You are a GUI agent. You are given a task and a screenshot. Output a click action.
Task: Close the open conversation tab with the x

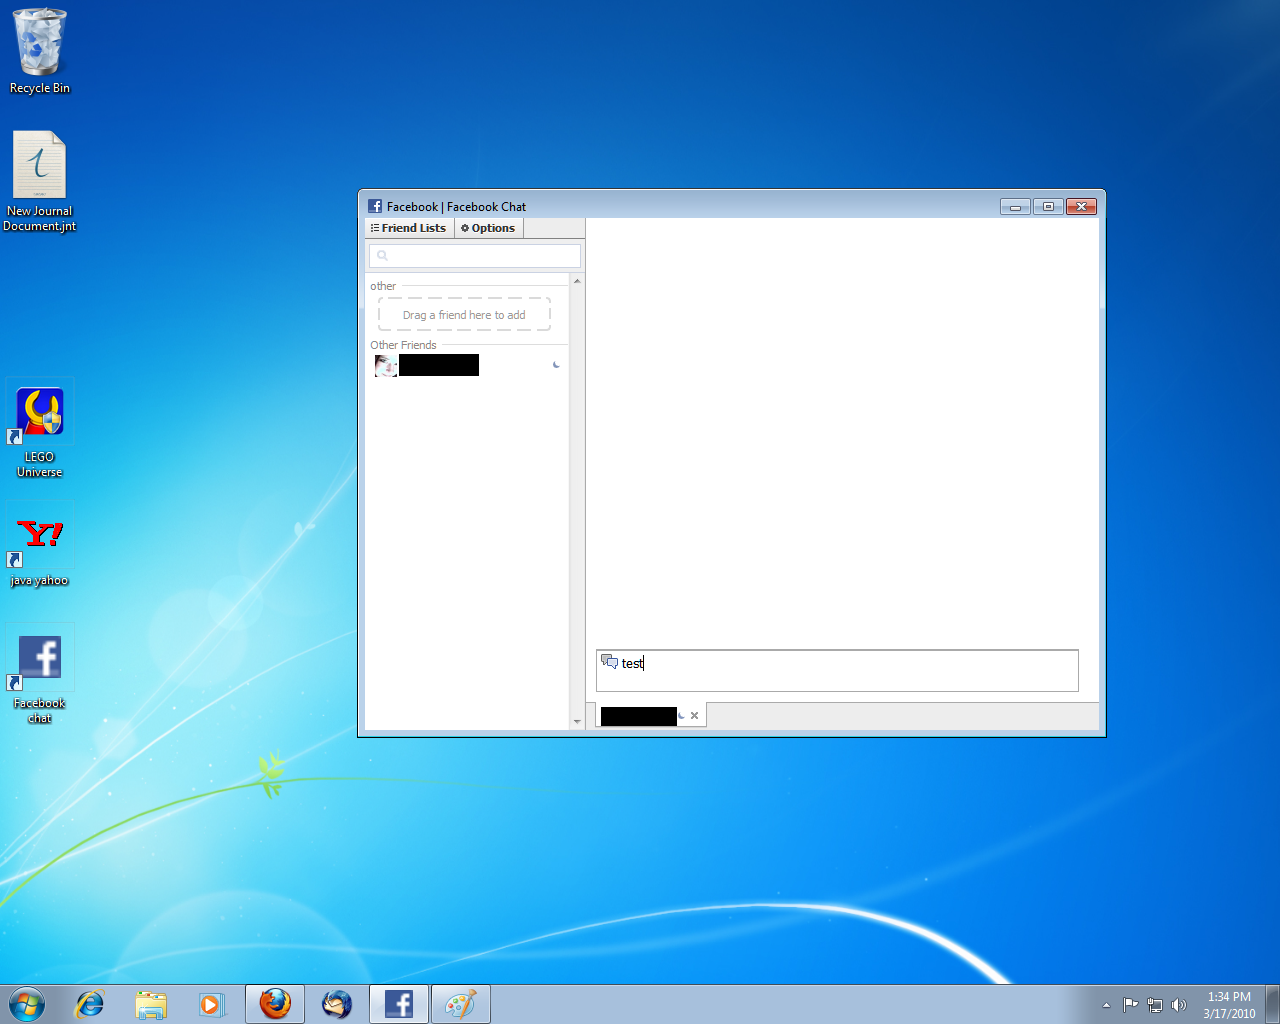694,715
